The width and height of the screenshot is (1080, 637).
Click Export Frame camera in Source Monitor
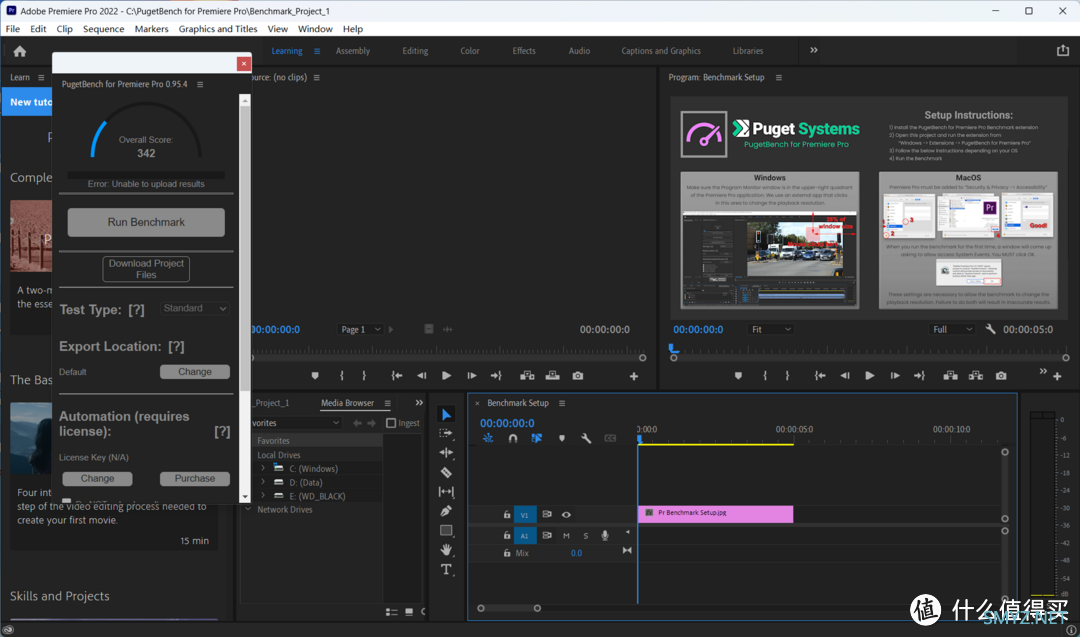(x=578, y=376)
